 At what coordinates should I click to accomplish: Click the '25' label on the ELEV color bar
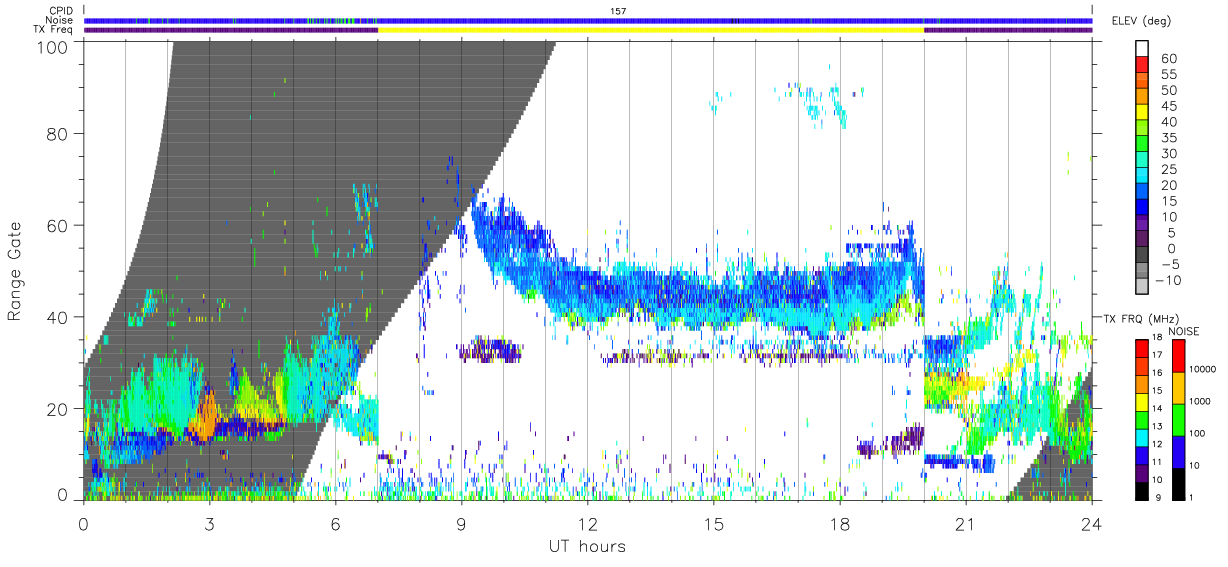[1169, 169]
